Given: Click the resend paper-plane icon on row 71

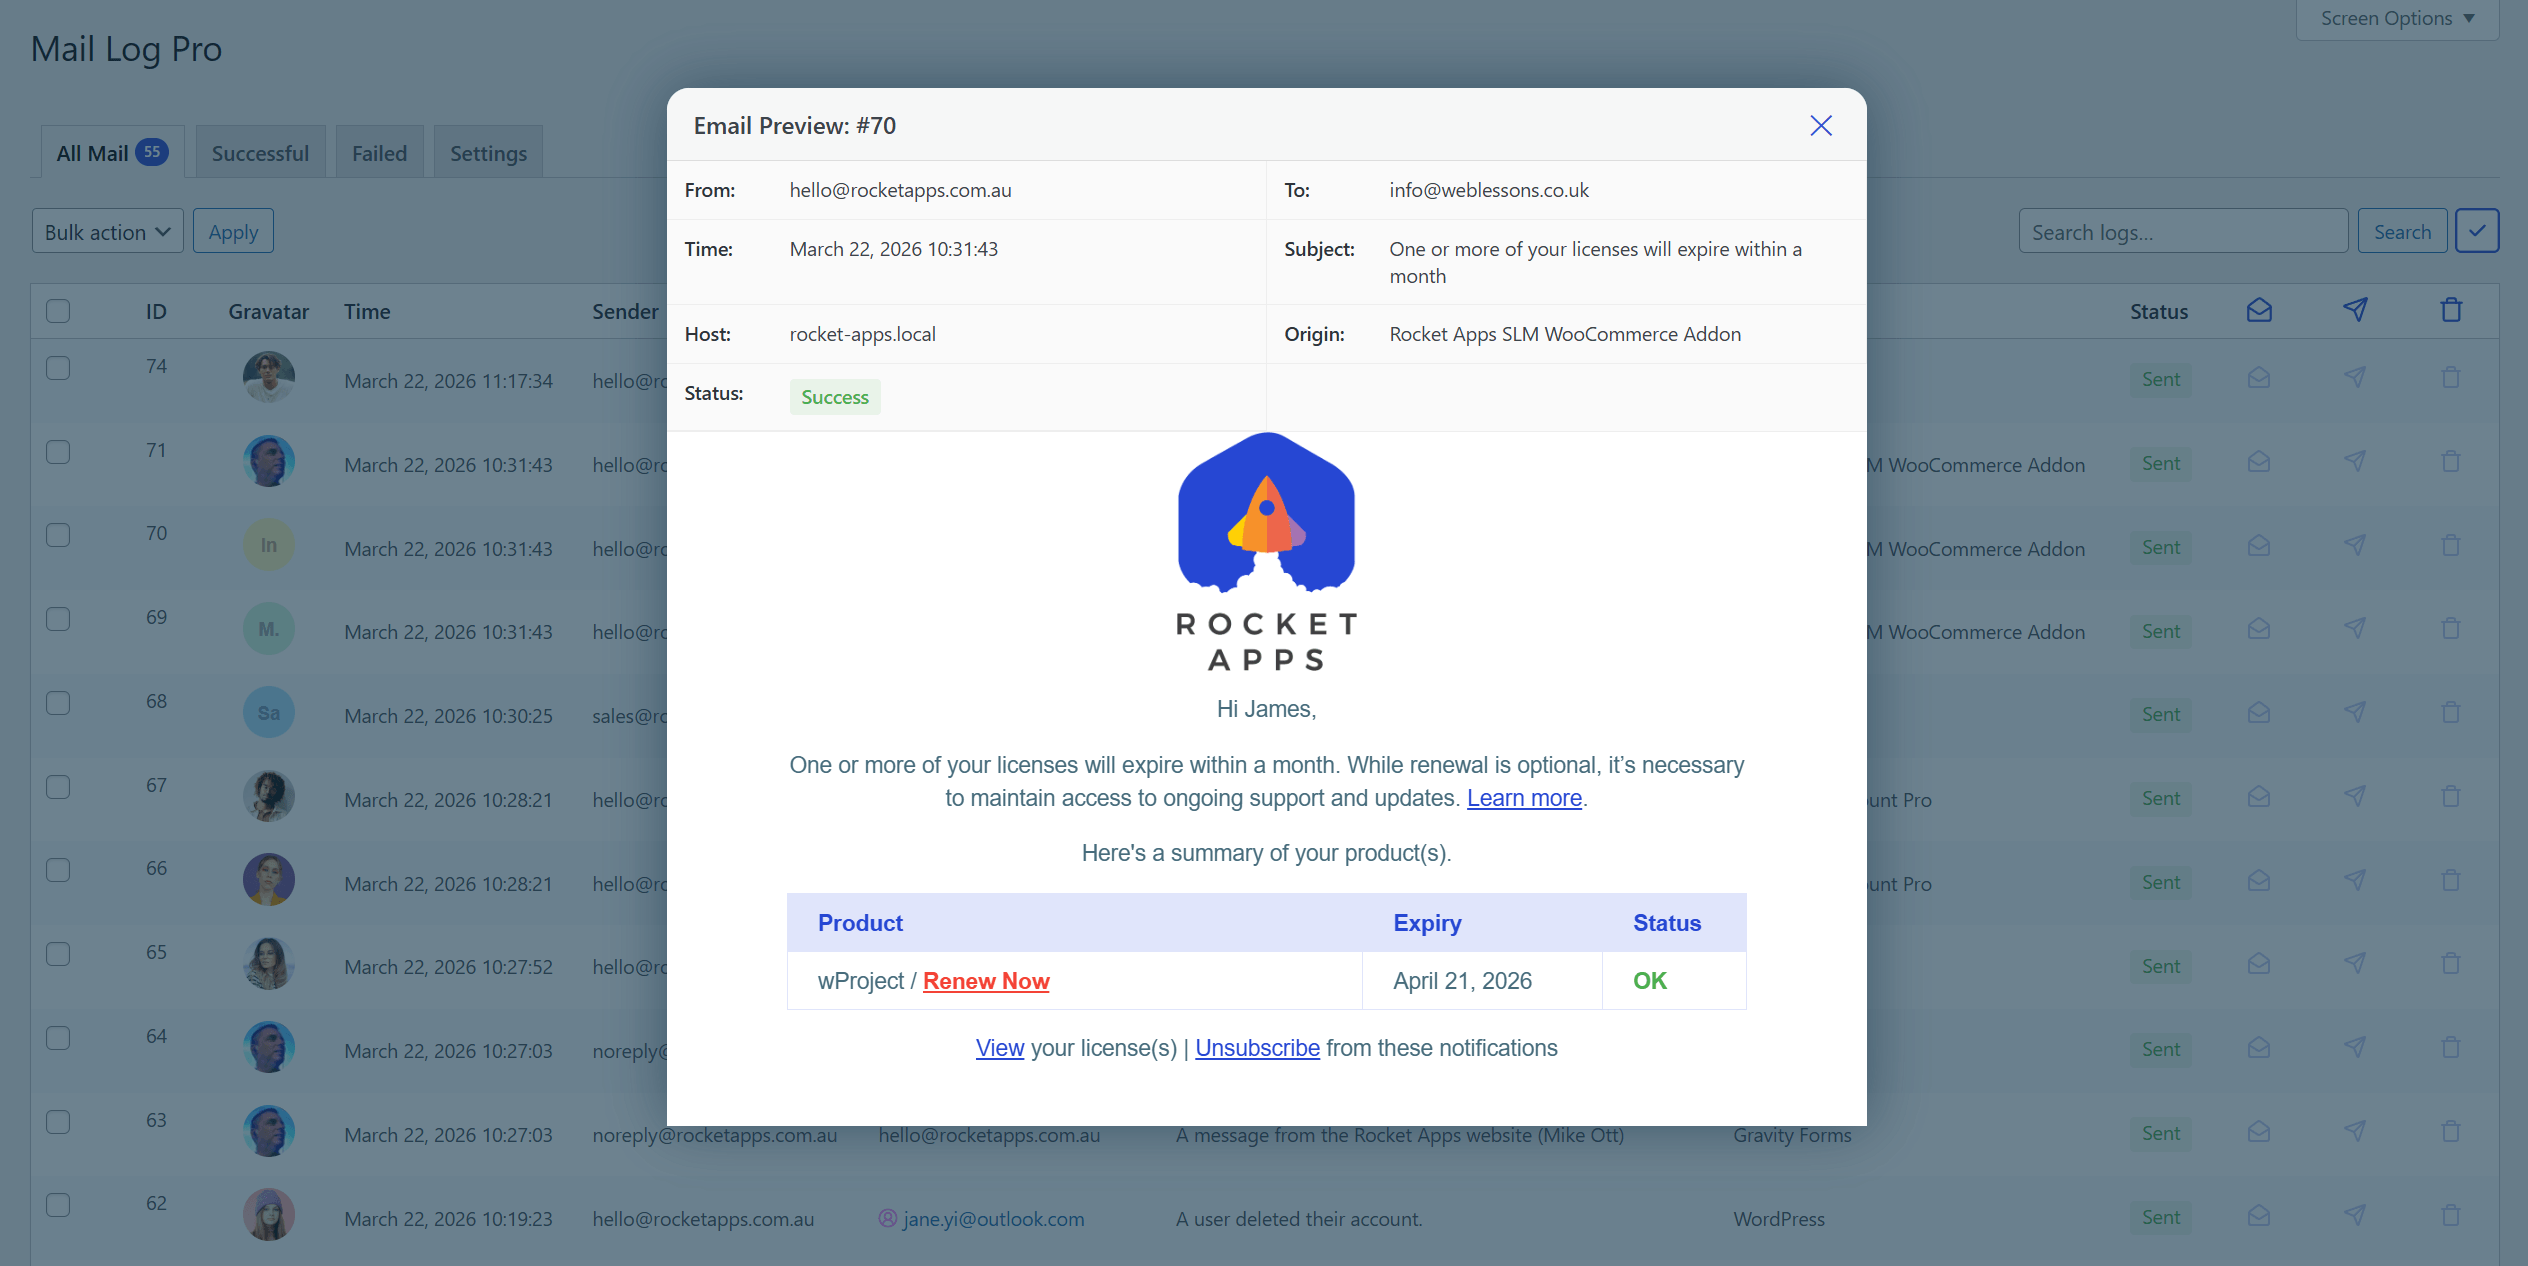Looking at the screenshot, I should pos(2356,461).
